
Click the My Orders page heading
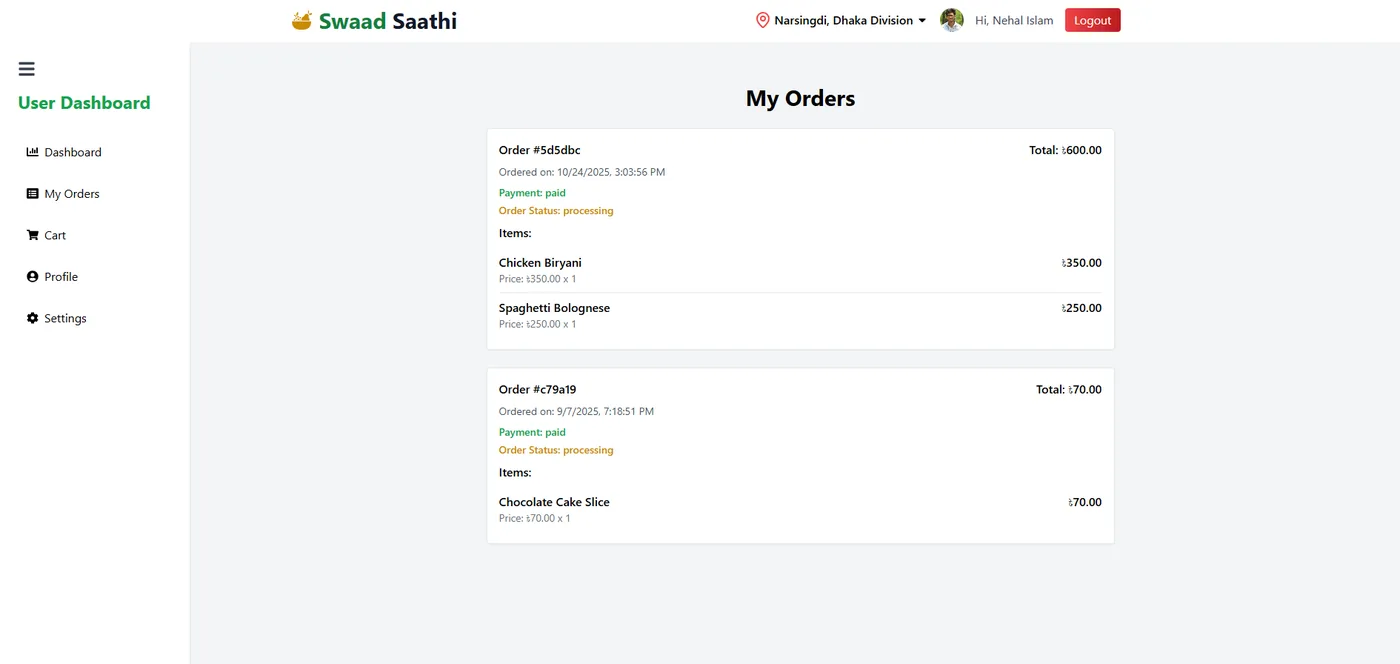pyautogui.click(x=800, y=99)
